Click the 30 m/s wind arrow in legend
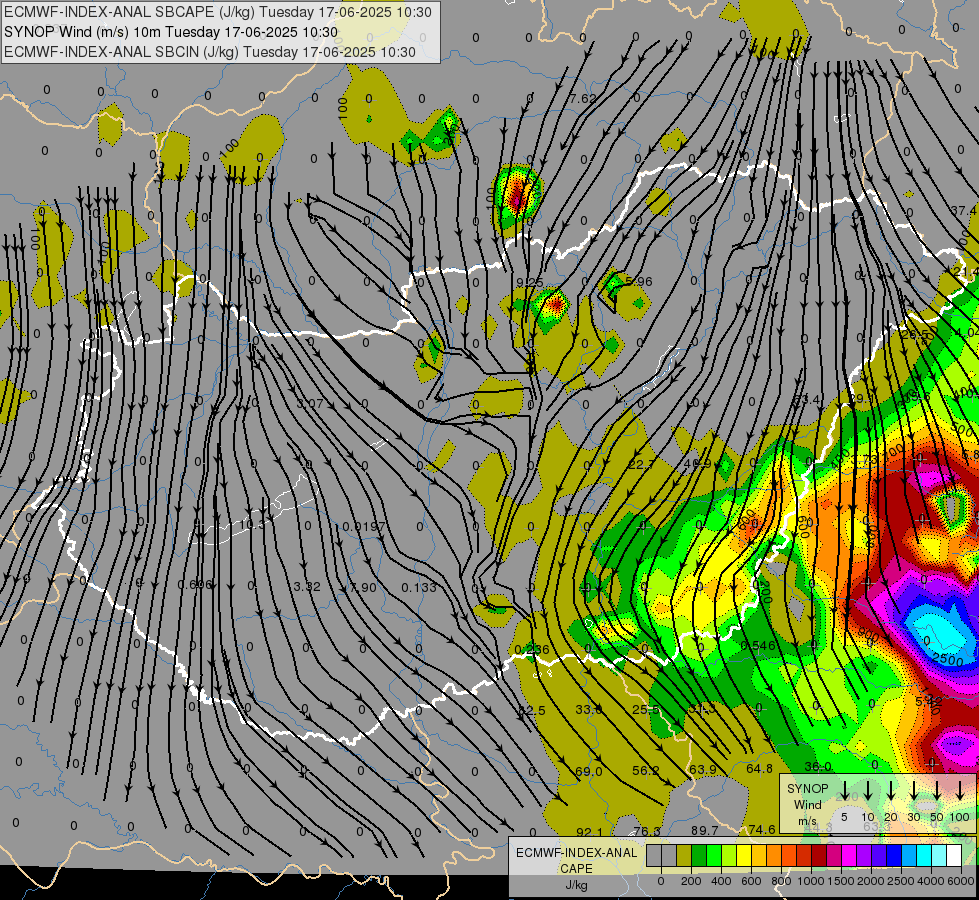Viewport: 979px width, 900px height. (x=914, y=791)
